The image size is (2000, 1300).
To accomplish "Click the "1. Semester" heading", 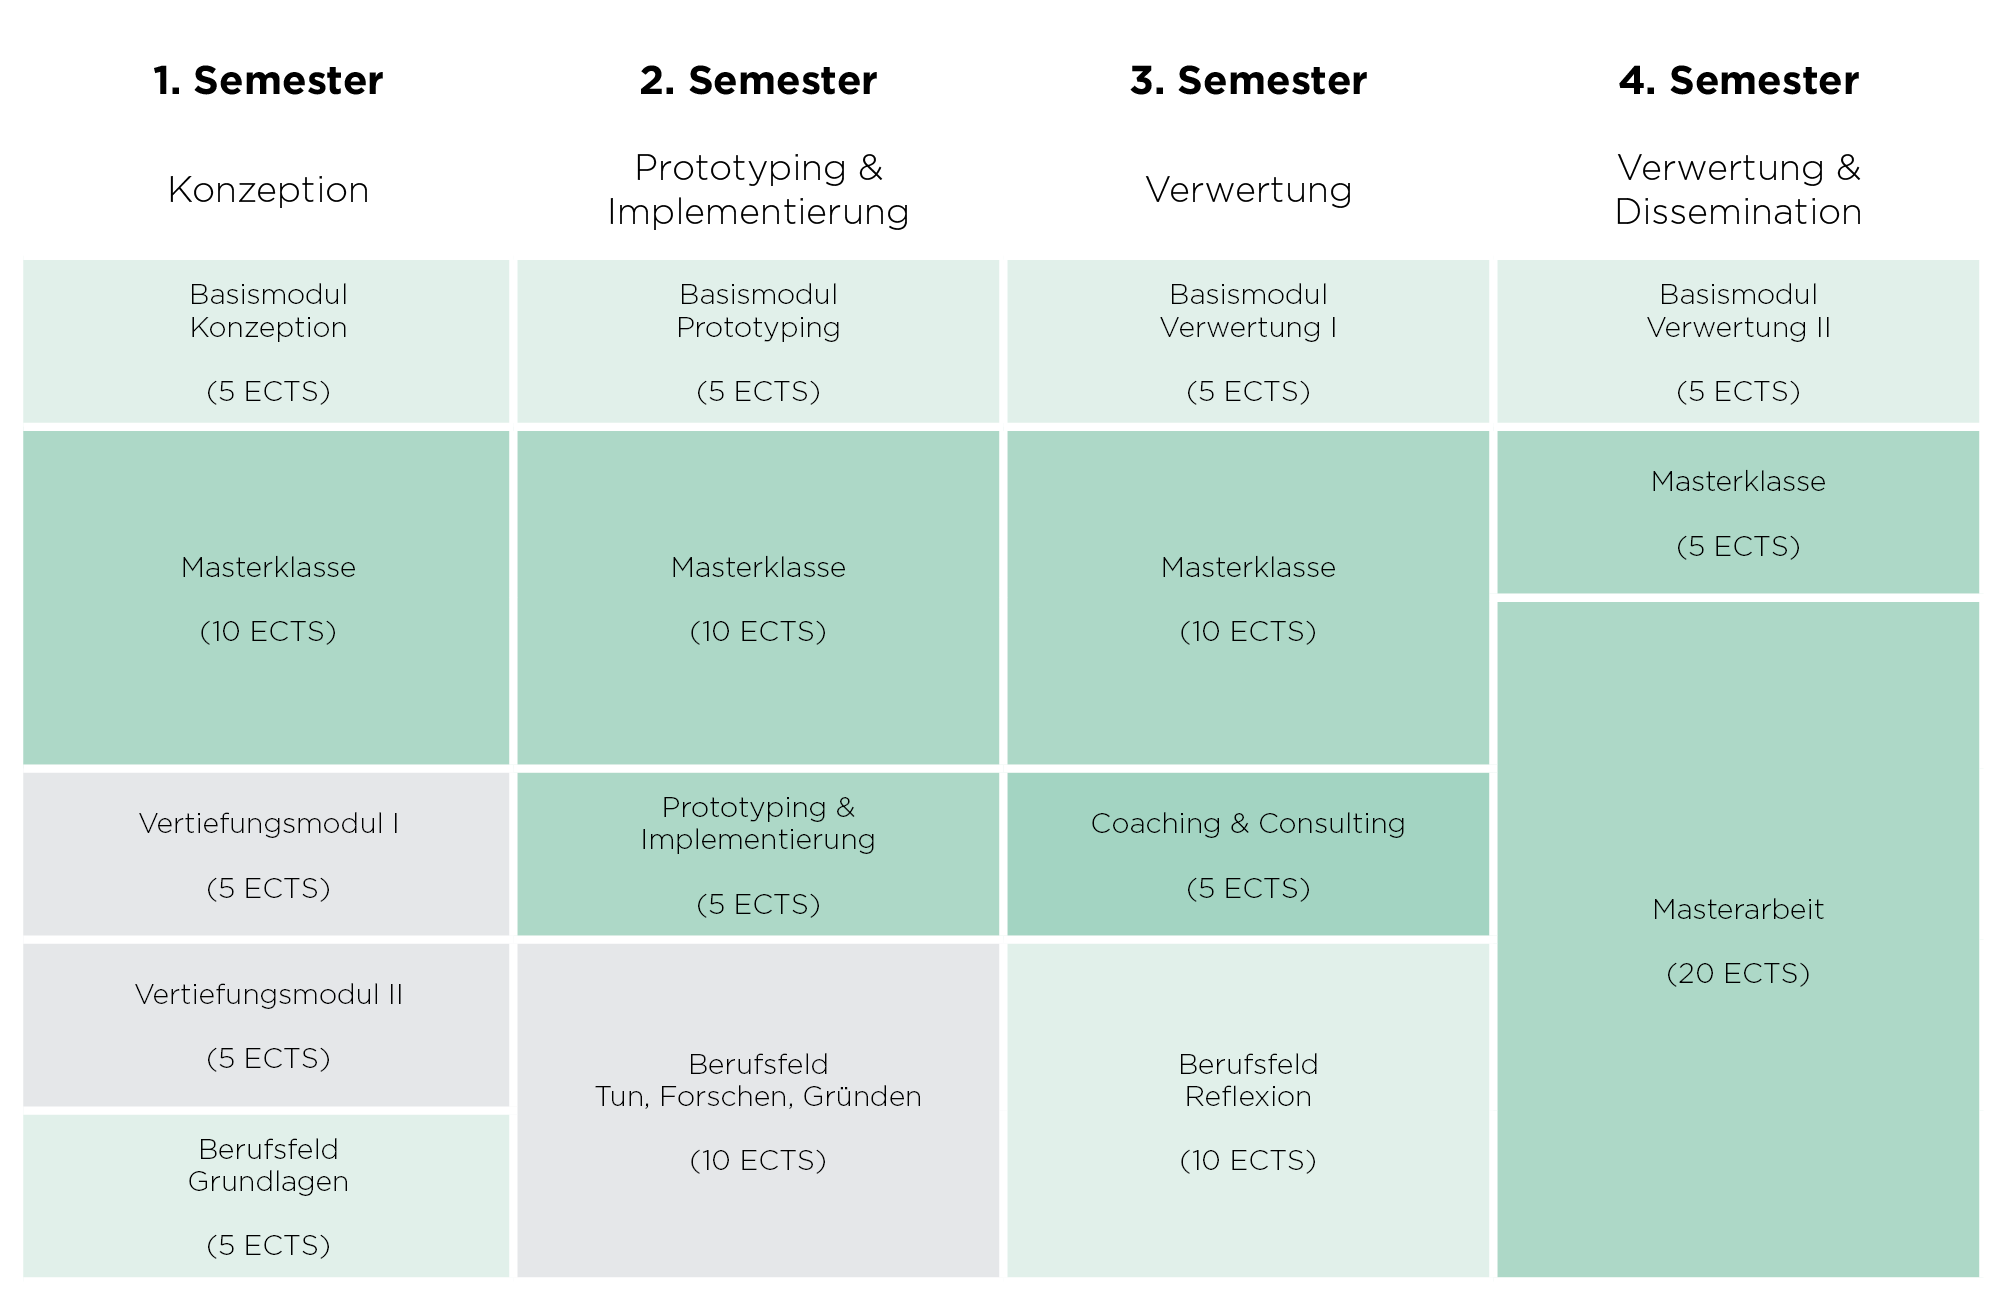I will click(268, 81).
